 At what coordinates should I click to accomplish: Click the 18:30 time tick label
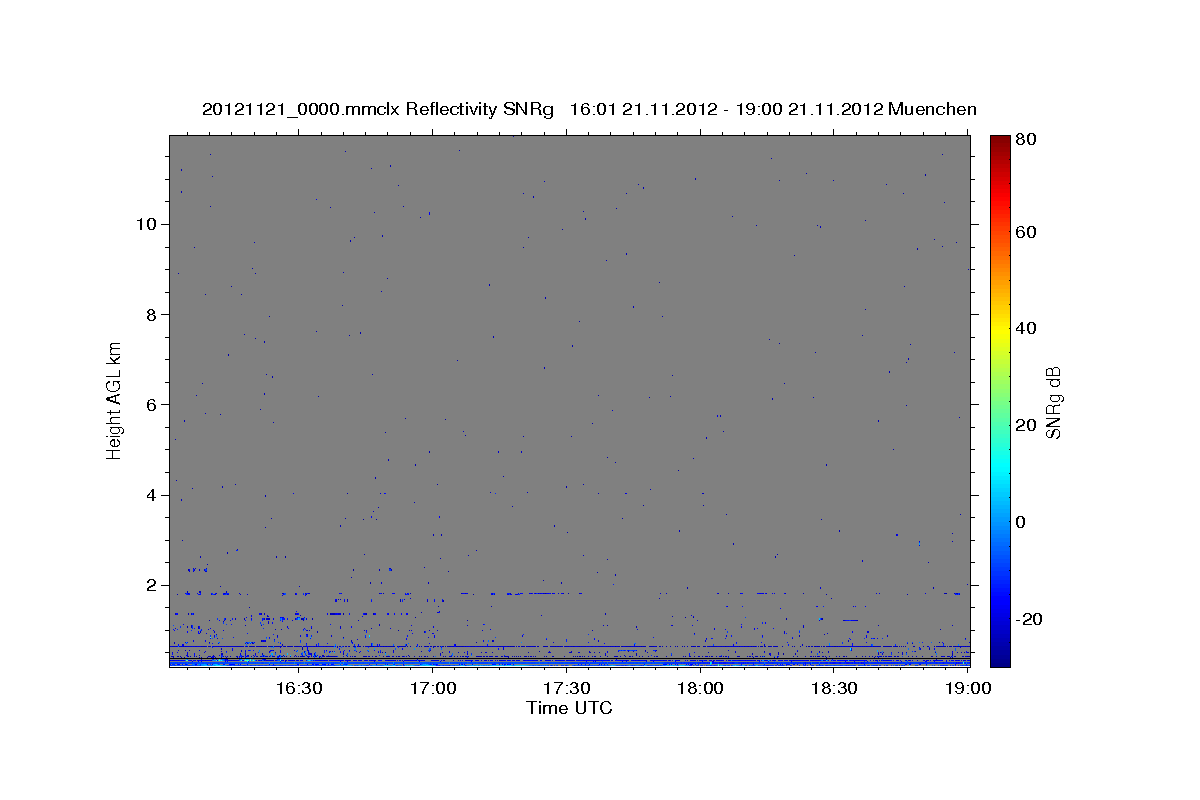tap(835, 688)
